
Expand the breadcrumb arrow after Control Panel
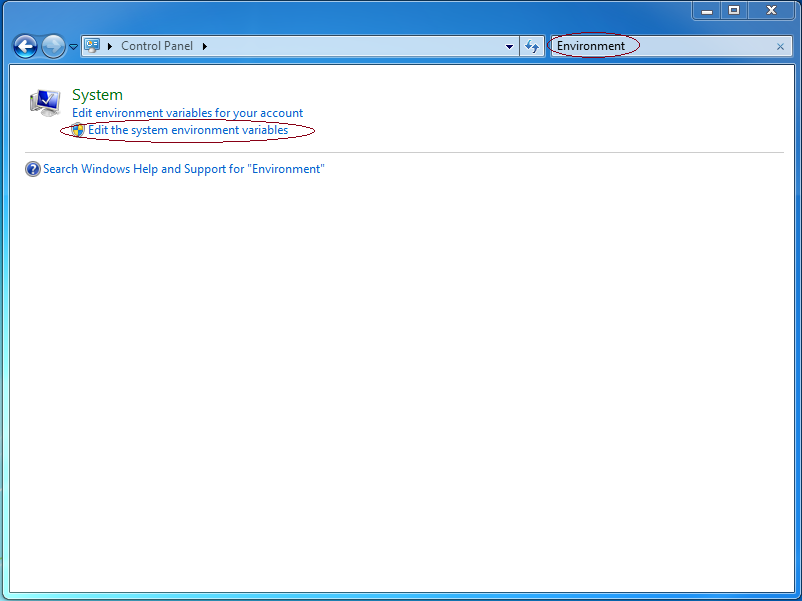(x=205, y=45)
